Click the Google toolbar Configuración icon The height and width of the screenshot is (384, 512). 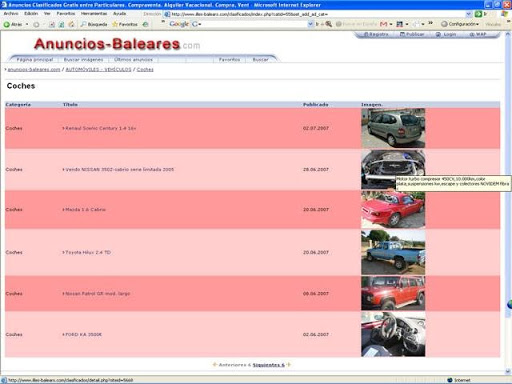click(444, 24)
